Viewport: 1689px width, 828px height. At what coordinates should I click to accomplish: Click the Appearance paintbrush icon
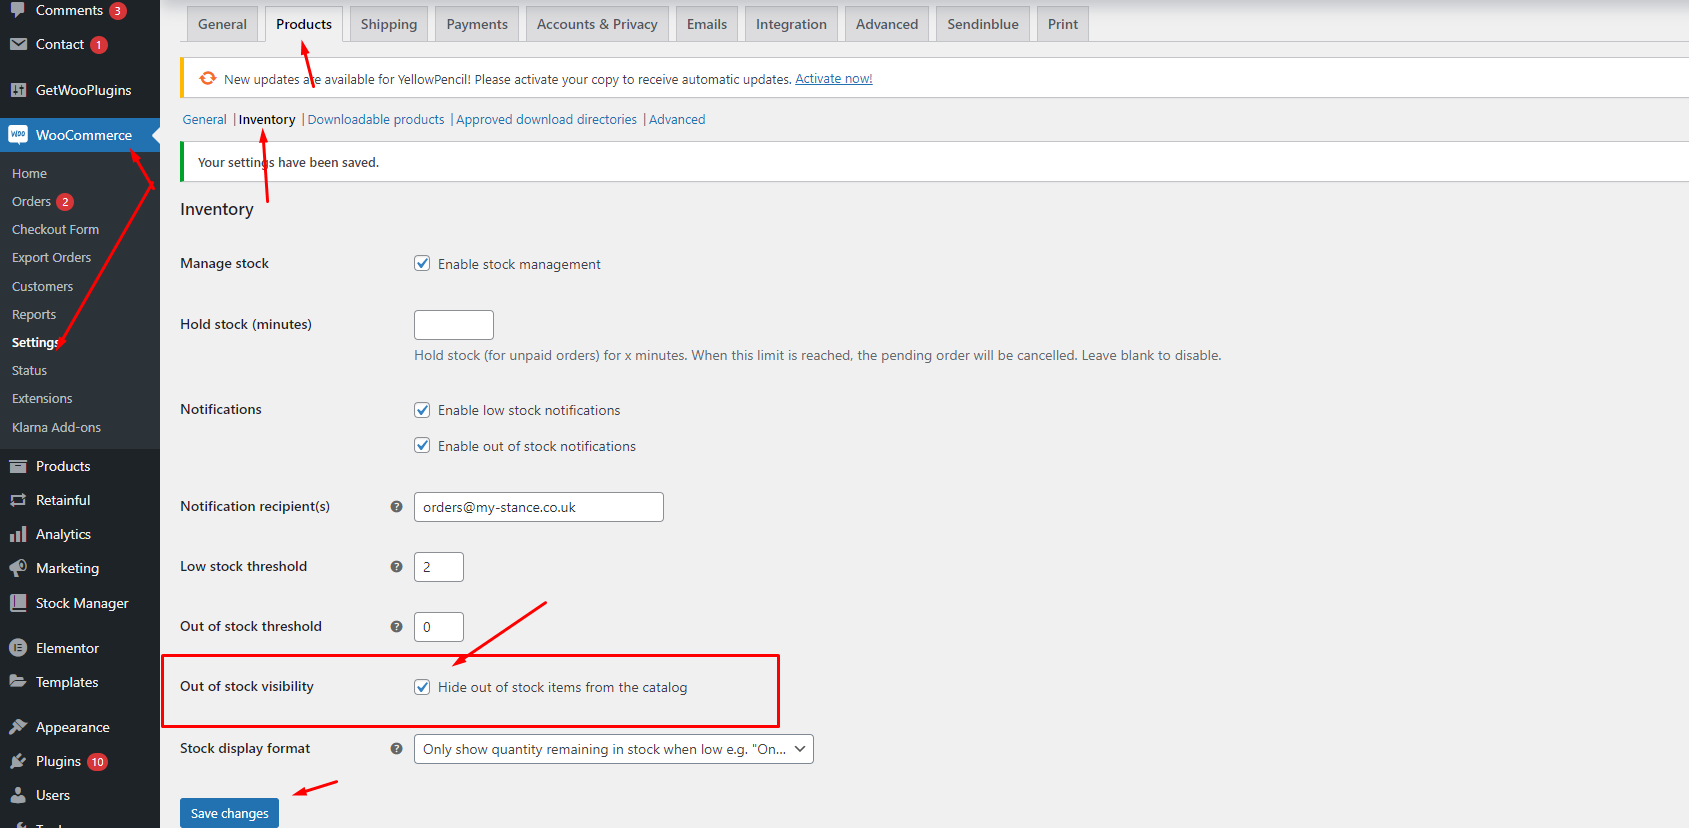pyautogui.click(x=18, y=727)
